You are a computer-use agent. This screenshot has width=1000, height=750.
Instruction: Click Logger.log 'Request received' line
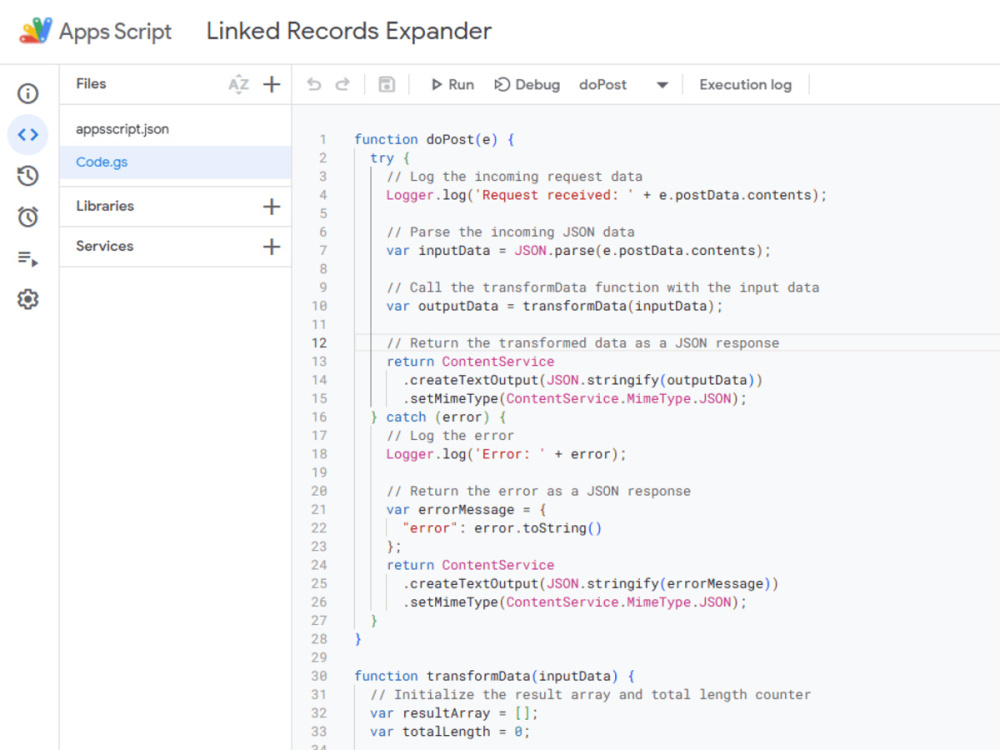pos(607,195)
